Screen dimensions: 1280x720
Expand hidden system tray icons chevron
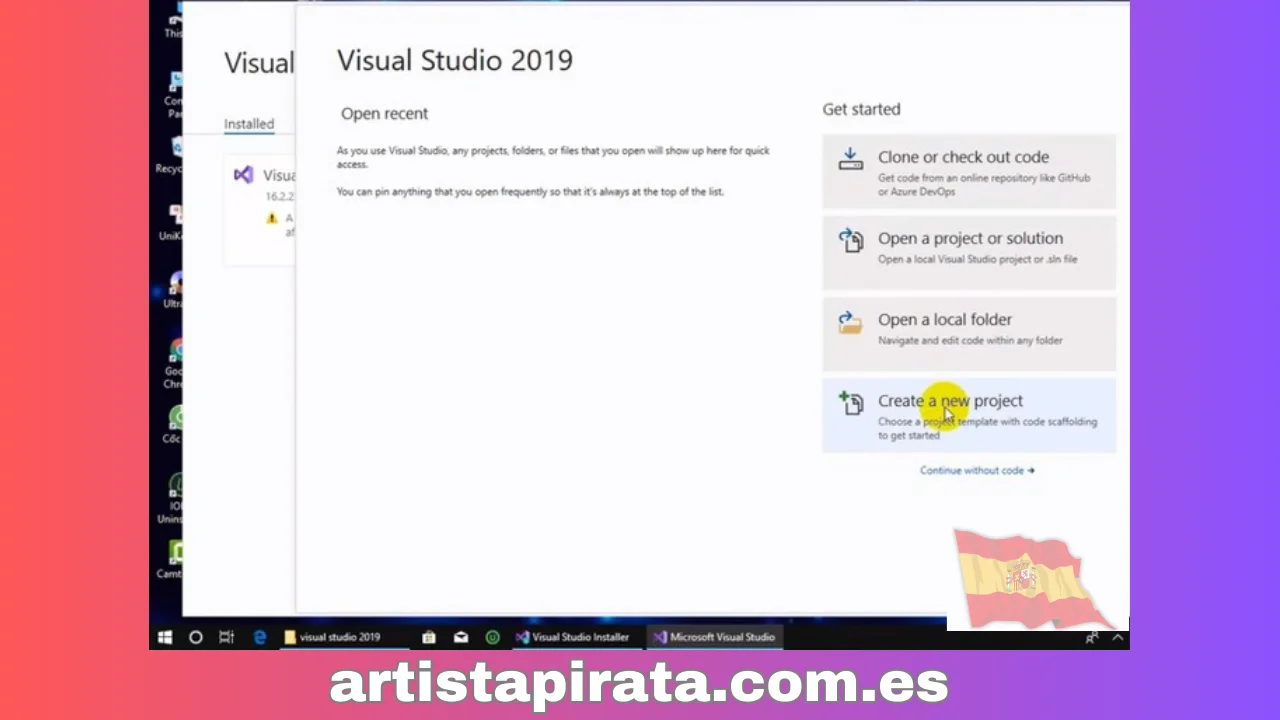tap(1118, 638)
